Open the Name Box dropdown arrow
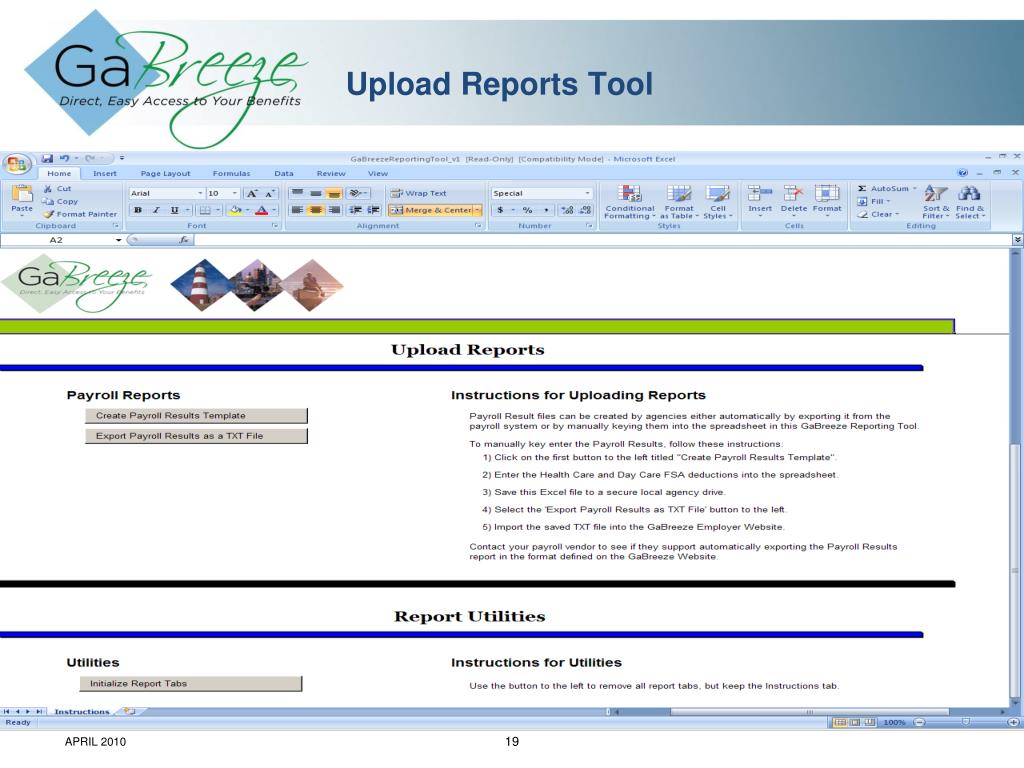The width and height of the screenshot is (1024, 768). (119, 240)
